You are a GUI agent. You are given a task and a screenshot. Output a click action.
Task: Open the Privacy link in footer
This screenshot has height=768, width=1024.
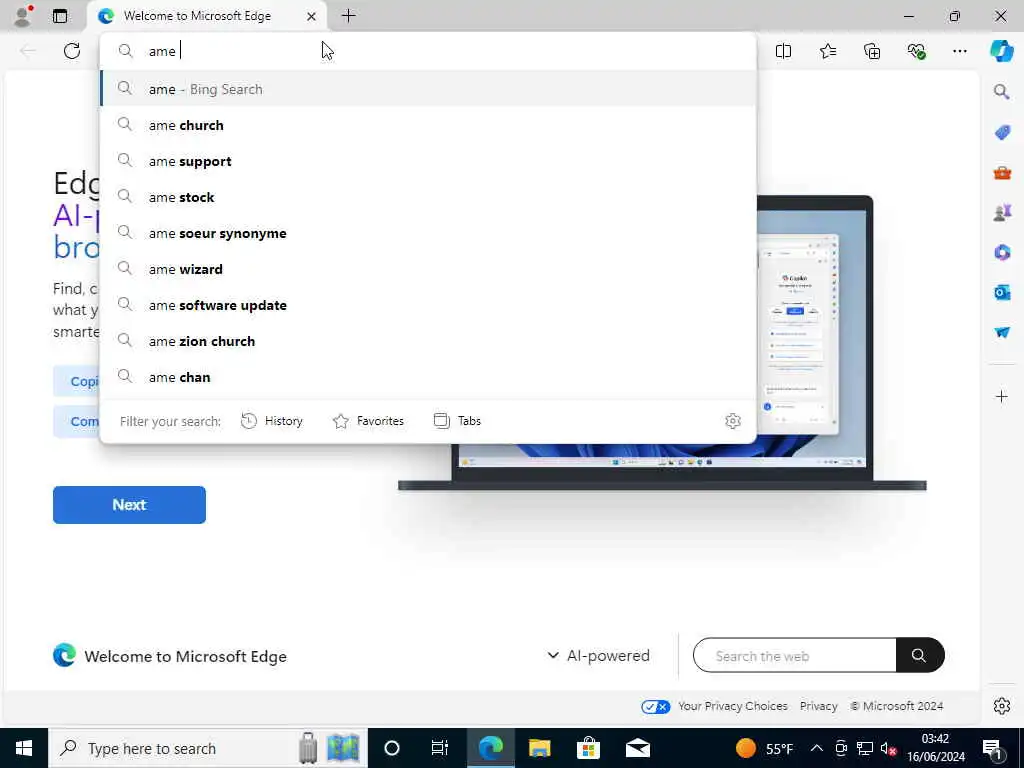click(x=818, y=706)
